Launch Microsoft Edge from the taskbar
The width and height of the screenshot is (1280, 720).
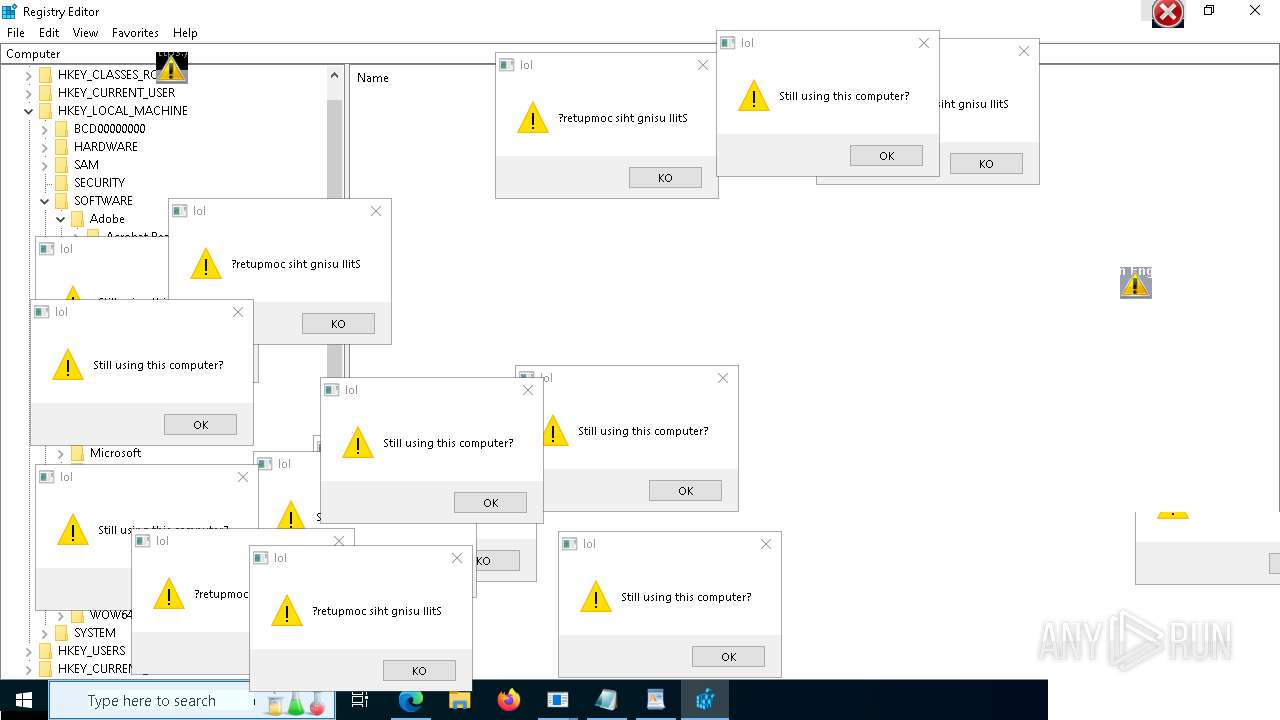[x=410, y=700]
